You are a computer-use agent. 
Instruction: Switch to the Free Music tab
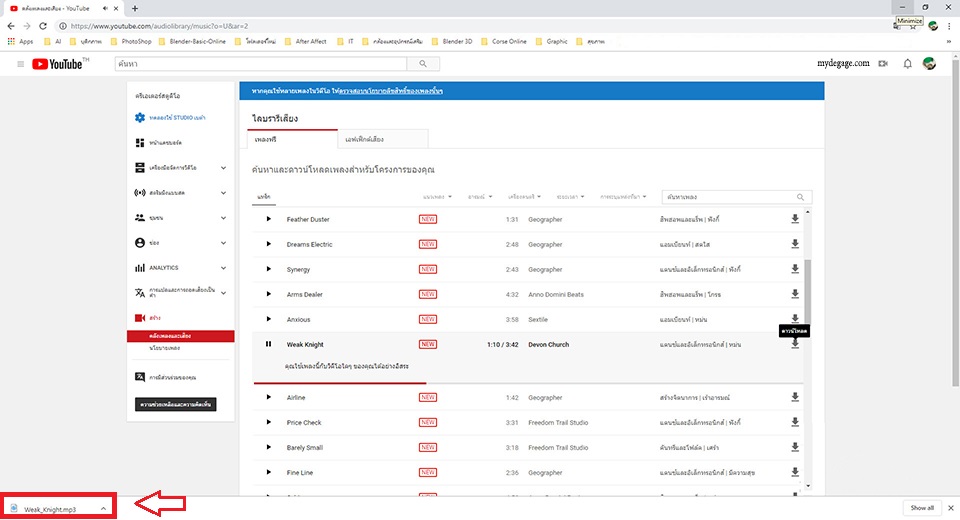tap(292, 139)
